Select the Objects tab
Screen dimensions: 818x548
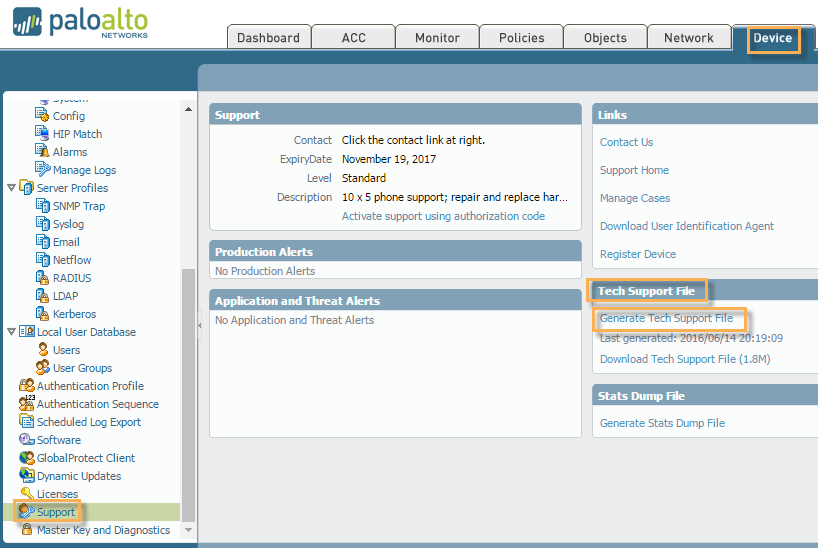(x=605, y=38)
